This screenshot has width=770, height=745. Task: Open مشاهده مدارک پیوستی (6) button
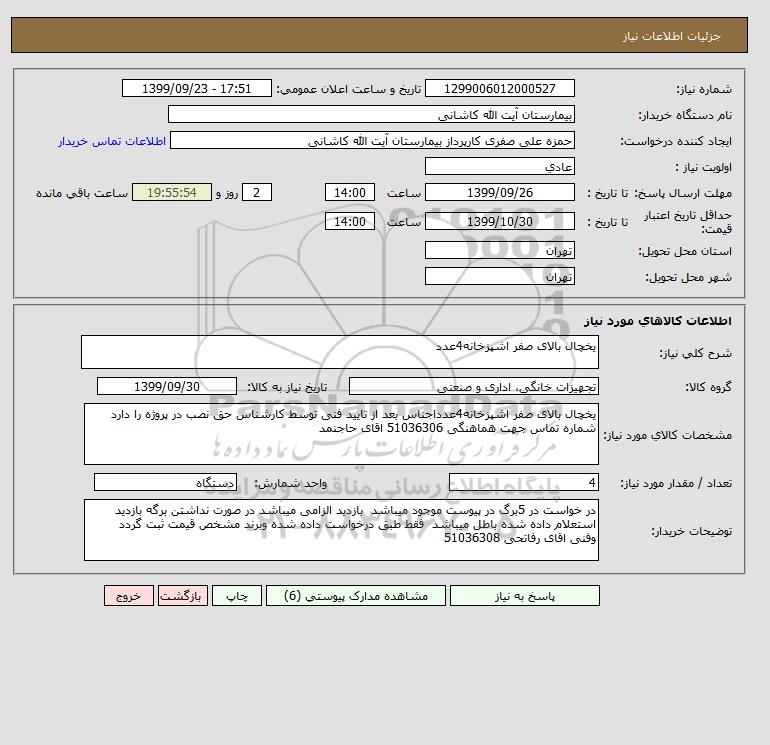click(x=356, y=596)
